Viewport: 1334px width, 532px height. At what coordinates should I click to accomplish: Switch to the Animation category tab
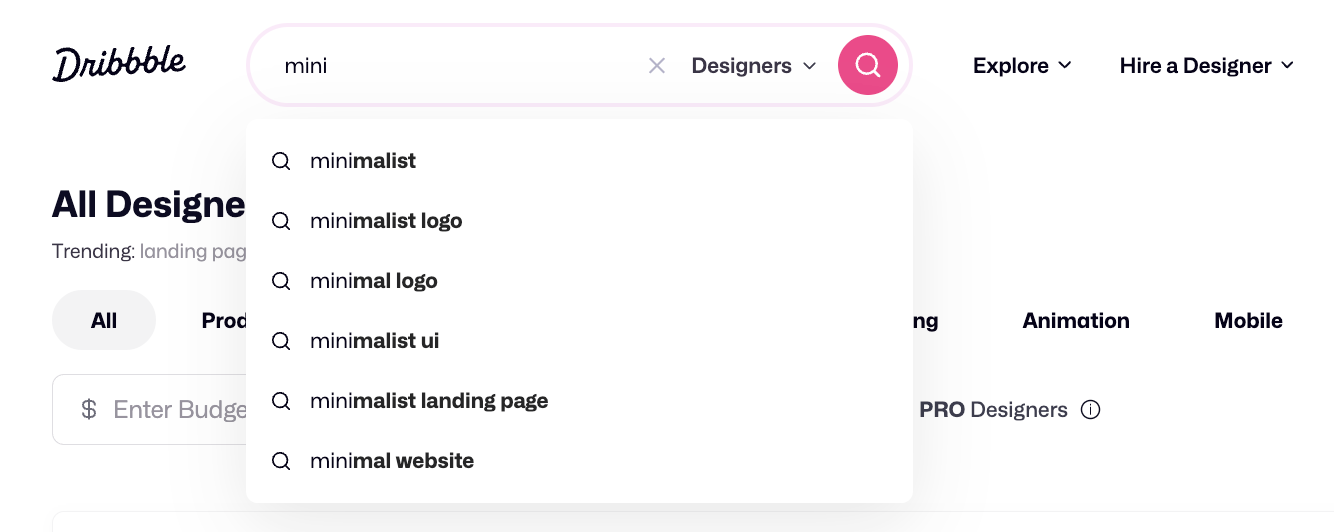1076,321
